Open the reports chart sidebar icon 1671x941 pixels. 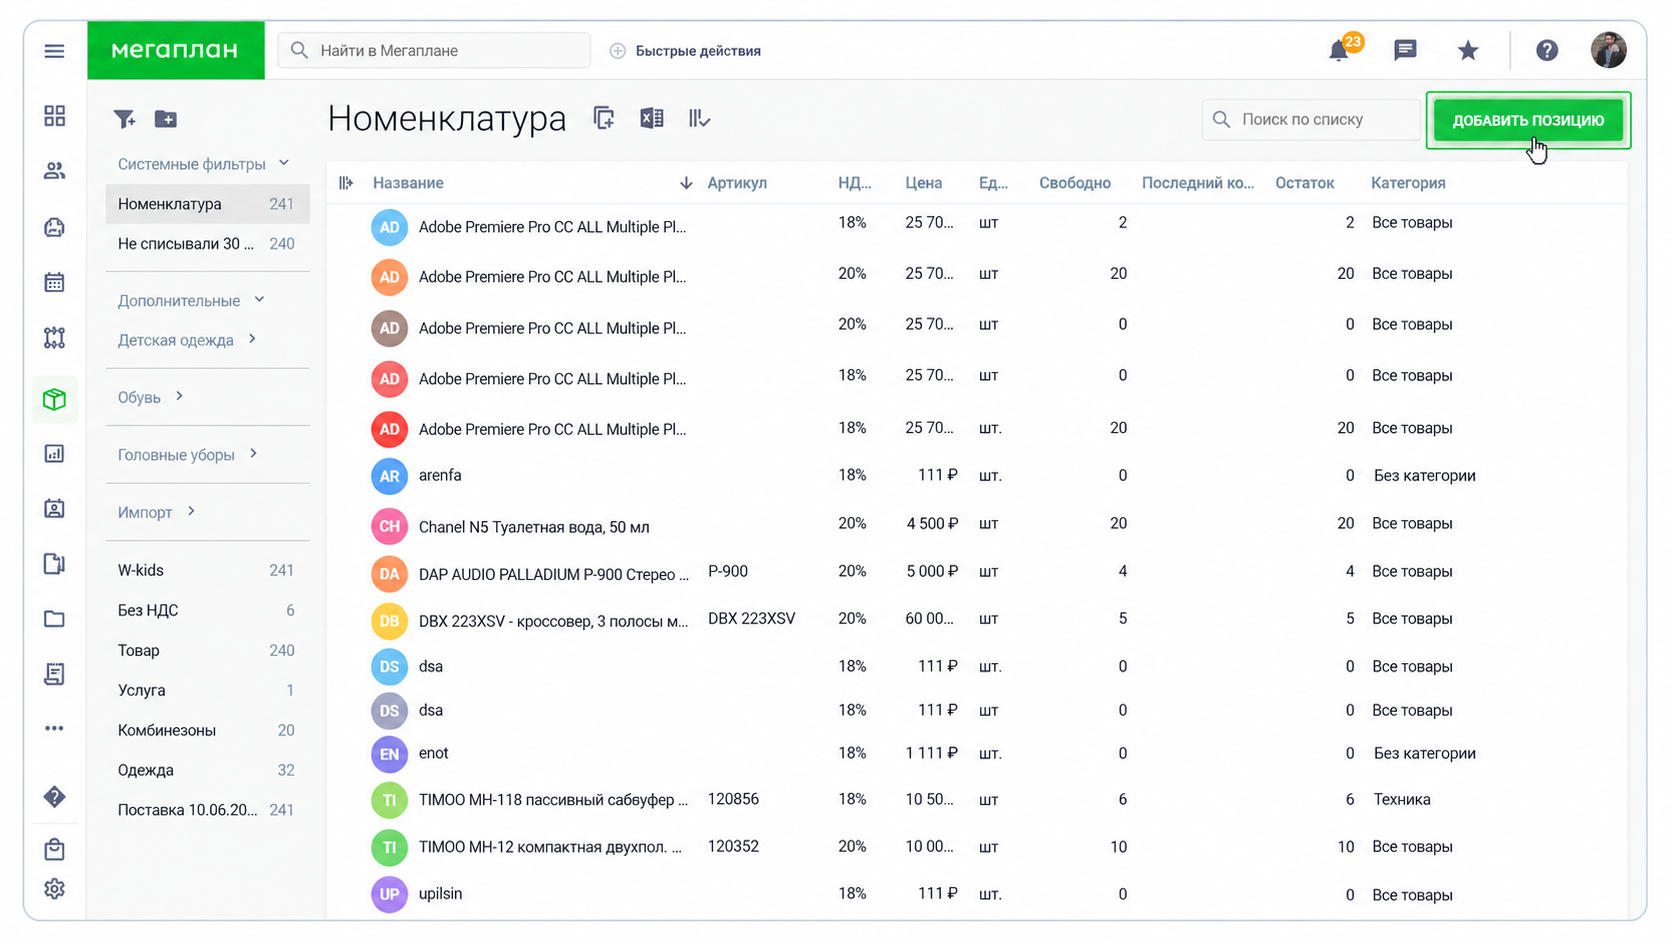pyautogui.click(x=55, y=454)
